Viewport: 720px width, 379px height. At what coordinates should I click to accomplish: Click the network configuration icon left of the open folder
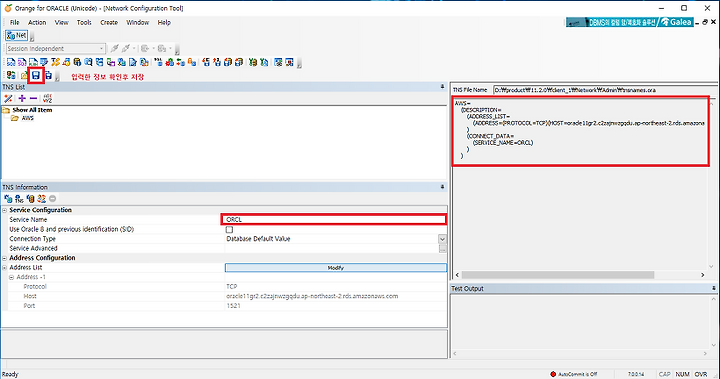click(11, 75)
